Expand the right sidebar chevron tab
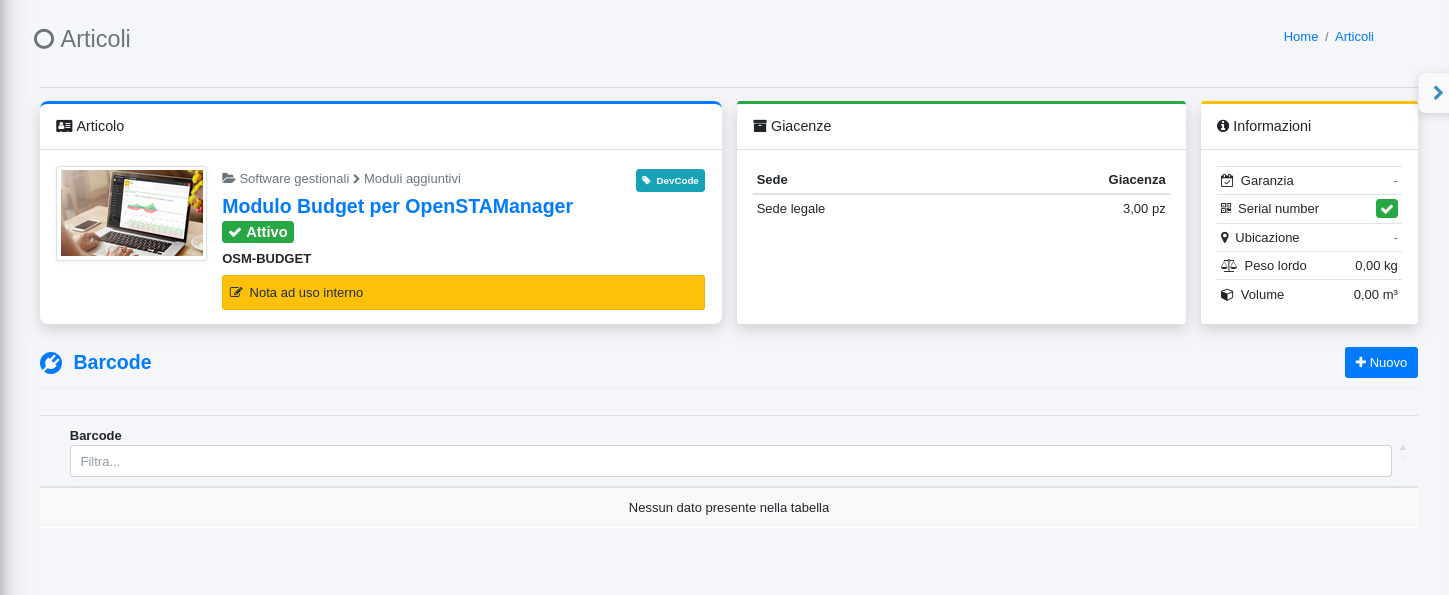The height and width of the screenshot is (595, 1449). [x=1437, y=93]
